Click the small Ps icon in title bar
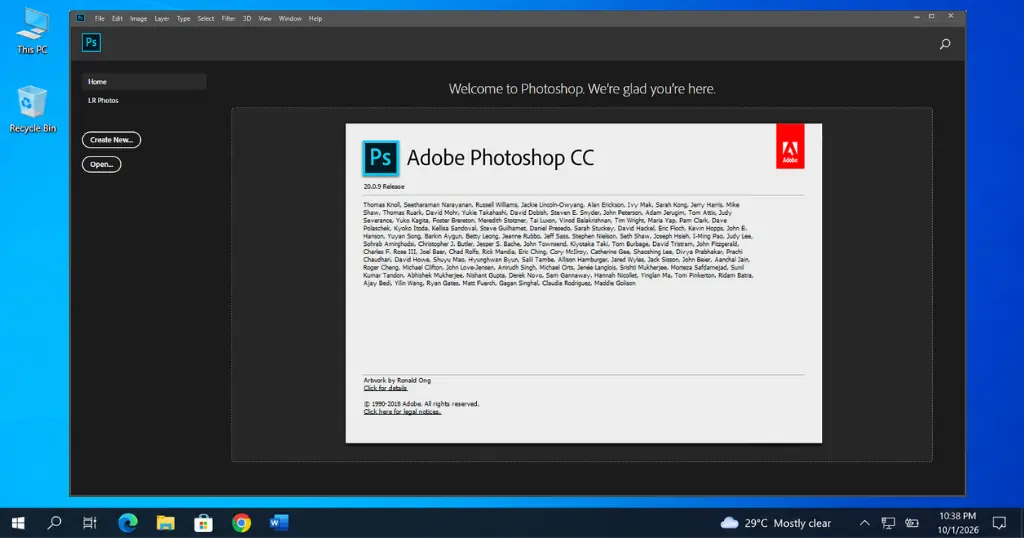 tap(80, 18)
